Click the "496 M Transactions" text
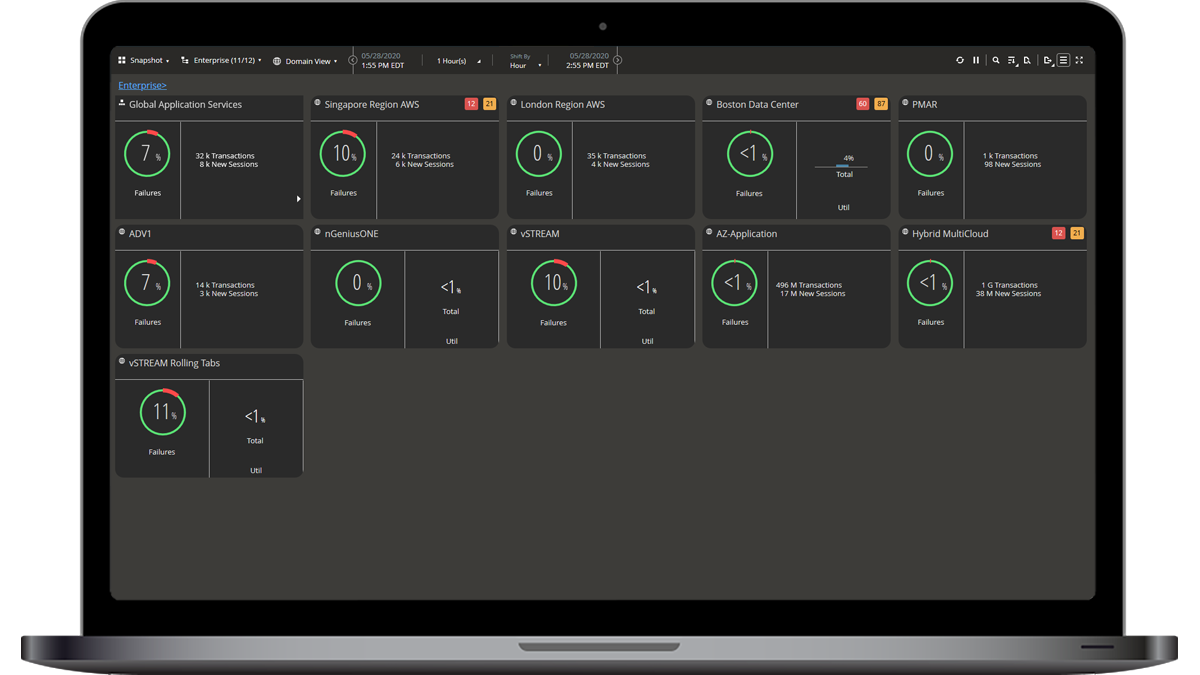This screenshot has width=1200, height=675. point(809,285)
